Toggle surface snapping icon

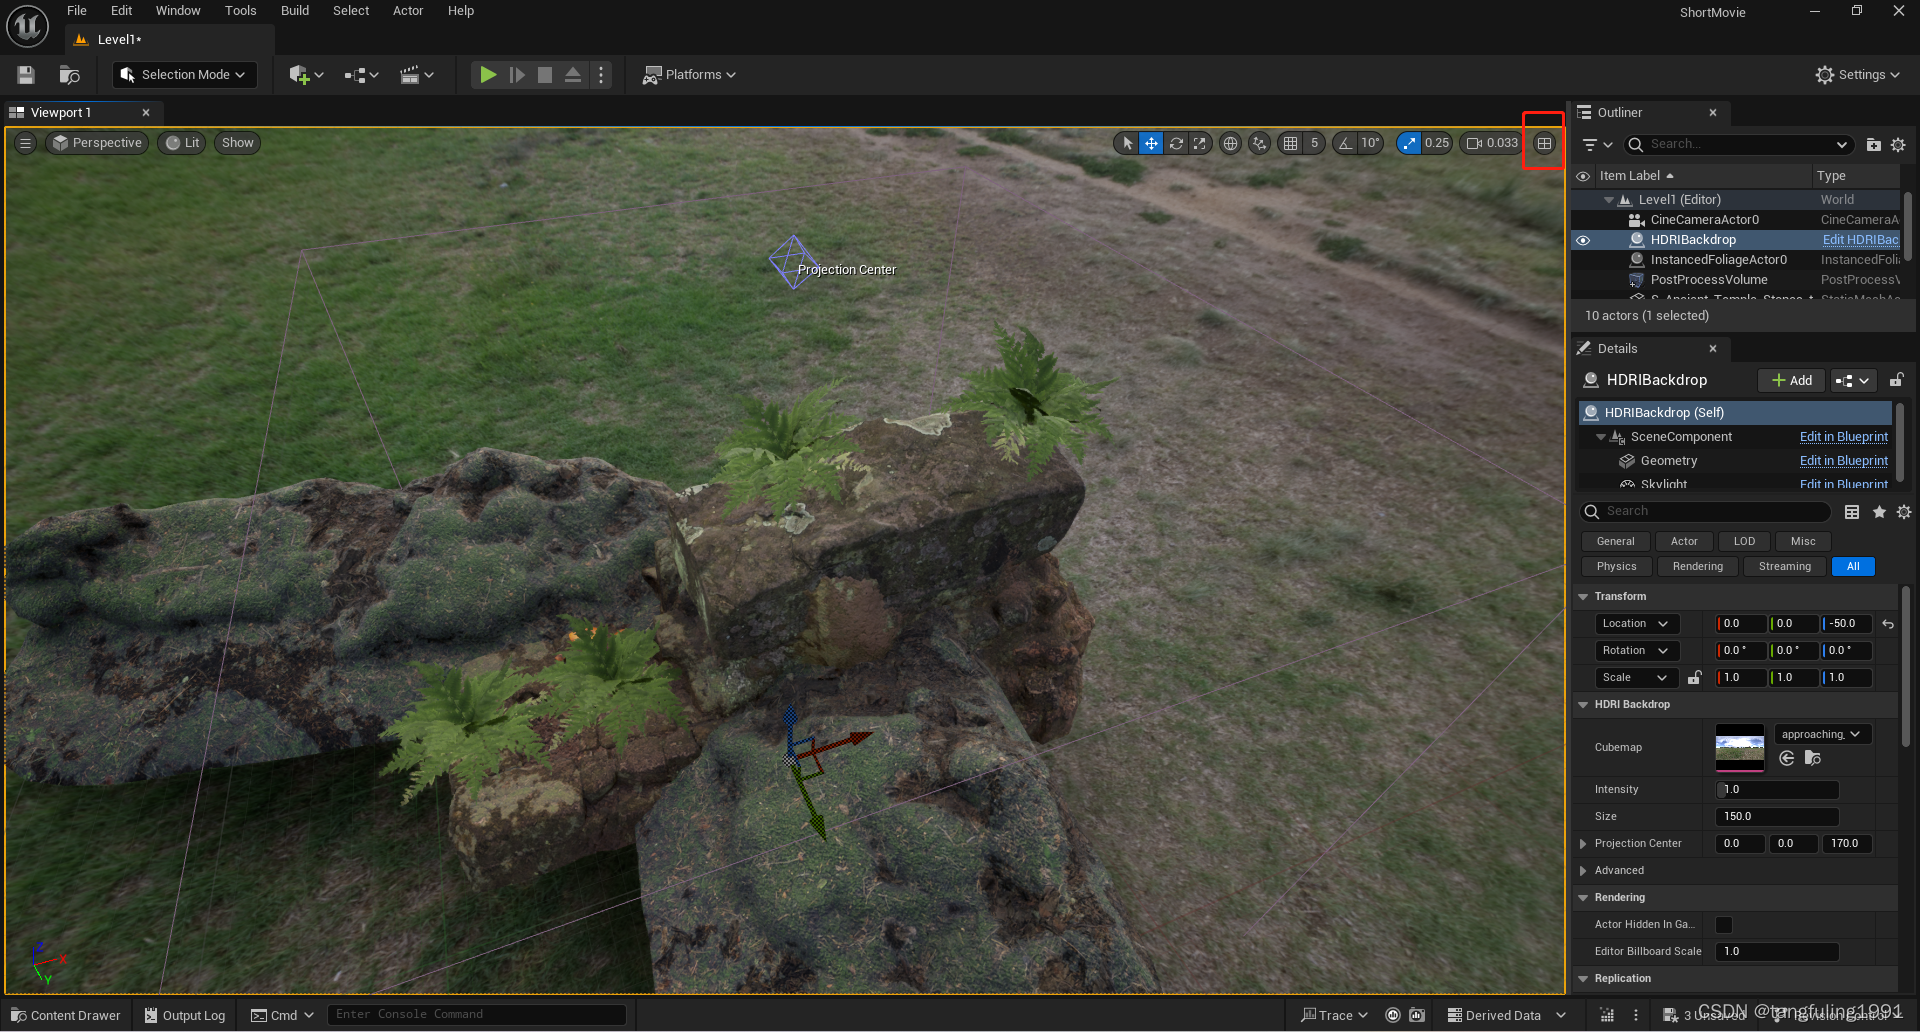[x=1259, y=143]
